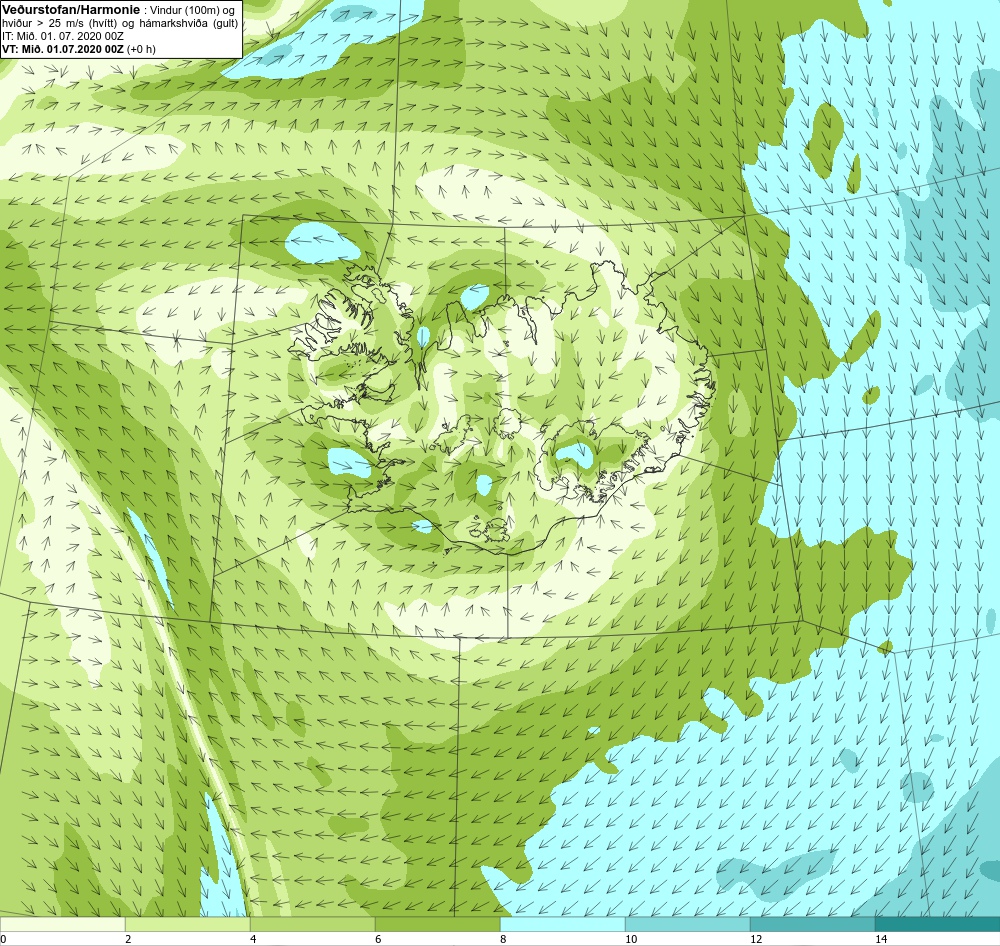Click the Veðurstofan/Harmonie title text
The image size is (1000, 946).
[70, 10]
